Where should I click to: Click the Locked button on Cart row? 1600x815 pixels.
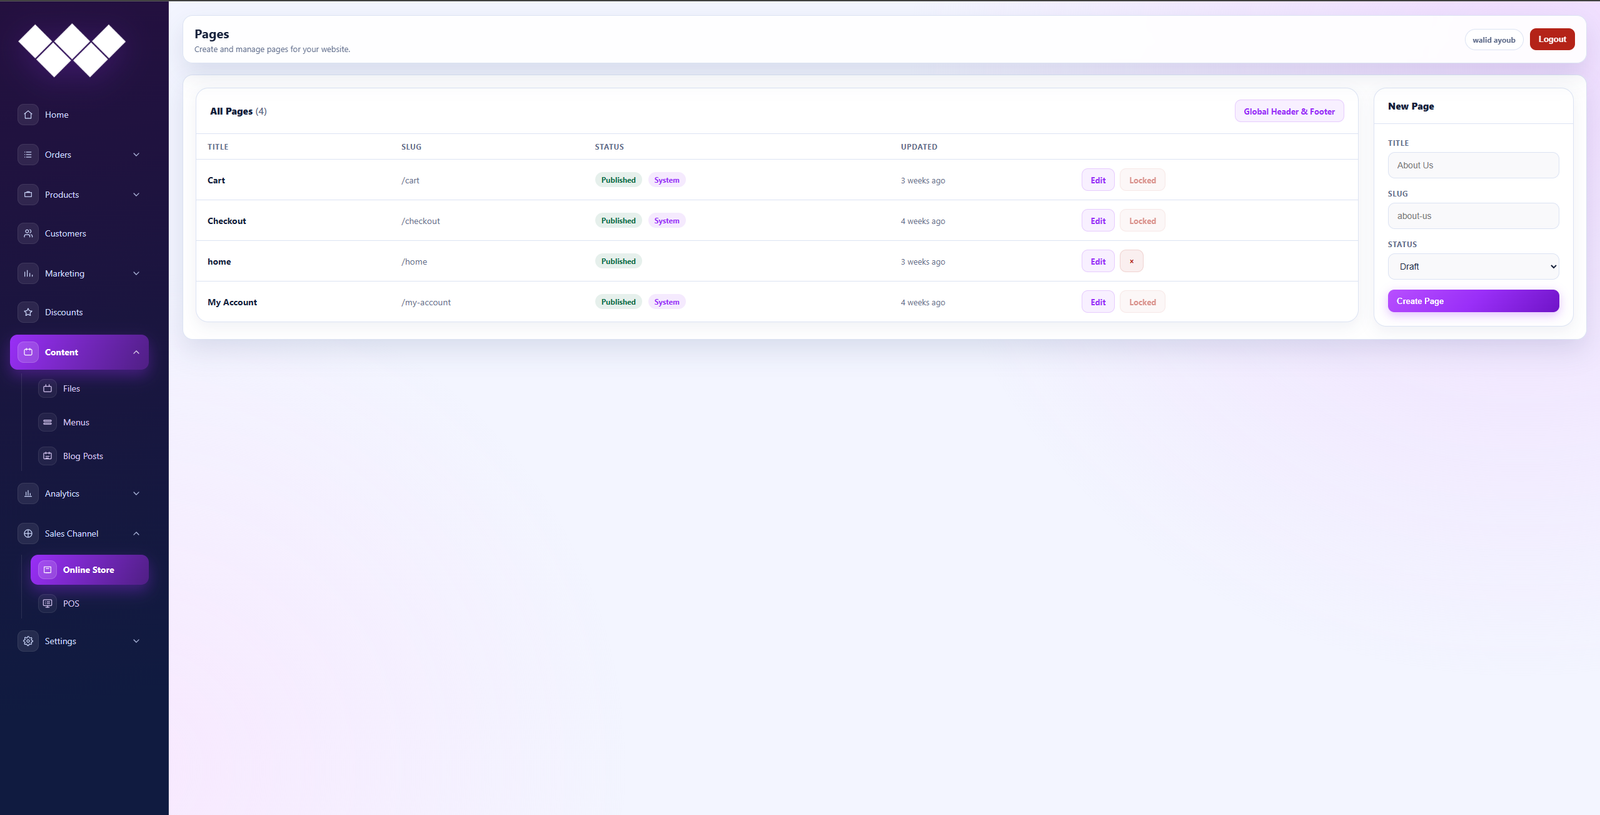pyautogui.click(x=1142, y=180)
